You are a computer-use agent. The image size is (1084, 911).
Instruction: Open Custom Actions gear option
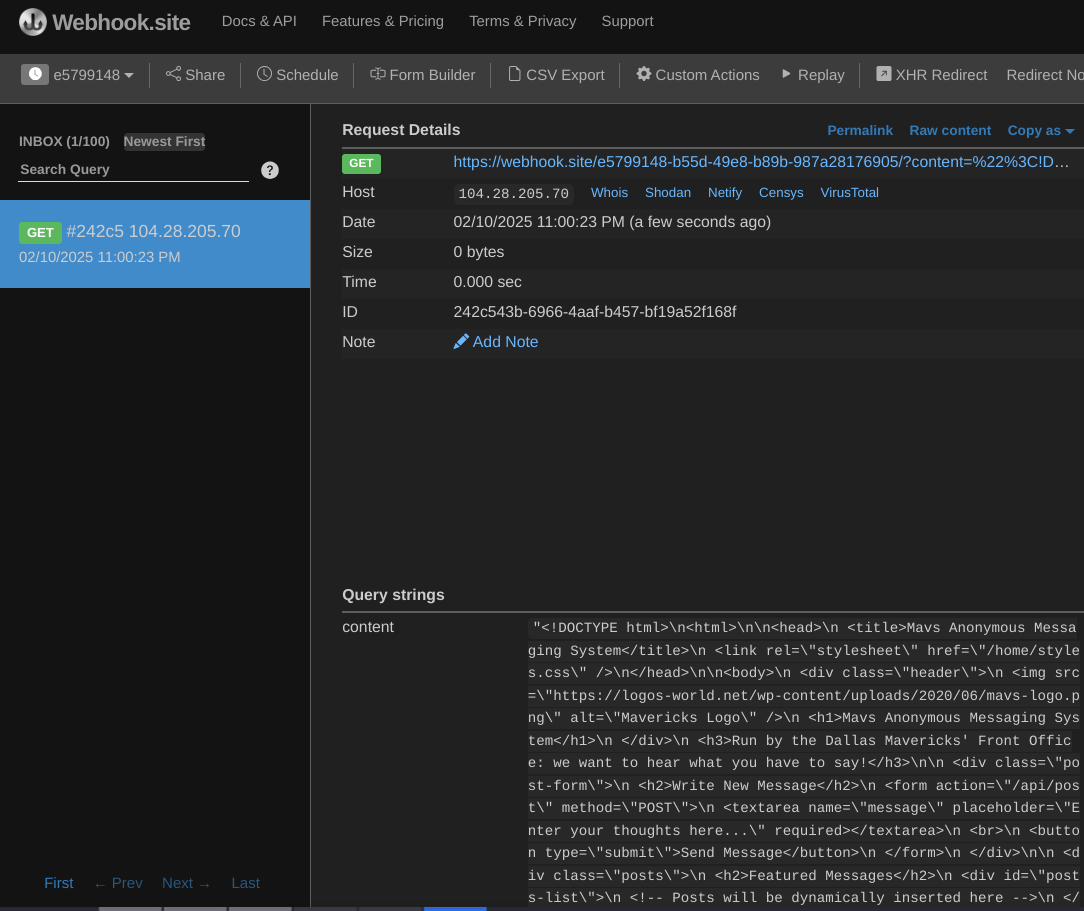point(698,75)
